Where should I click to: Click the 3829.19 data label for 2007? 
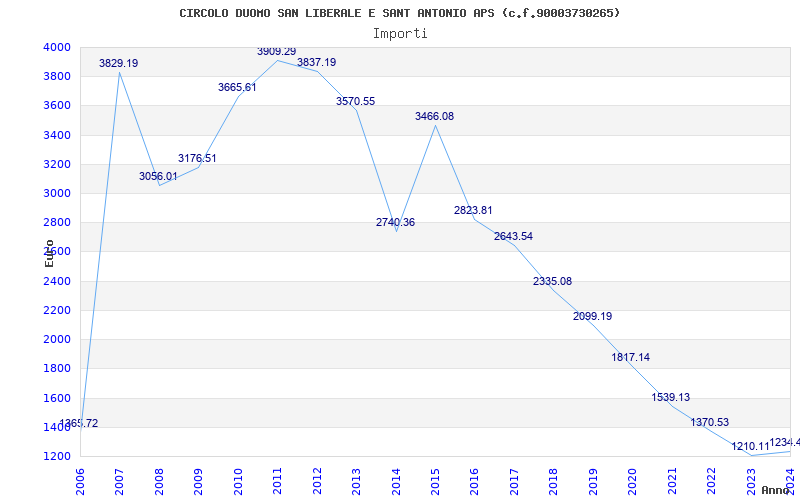tap(118, 63)
